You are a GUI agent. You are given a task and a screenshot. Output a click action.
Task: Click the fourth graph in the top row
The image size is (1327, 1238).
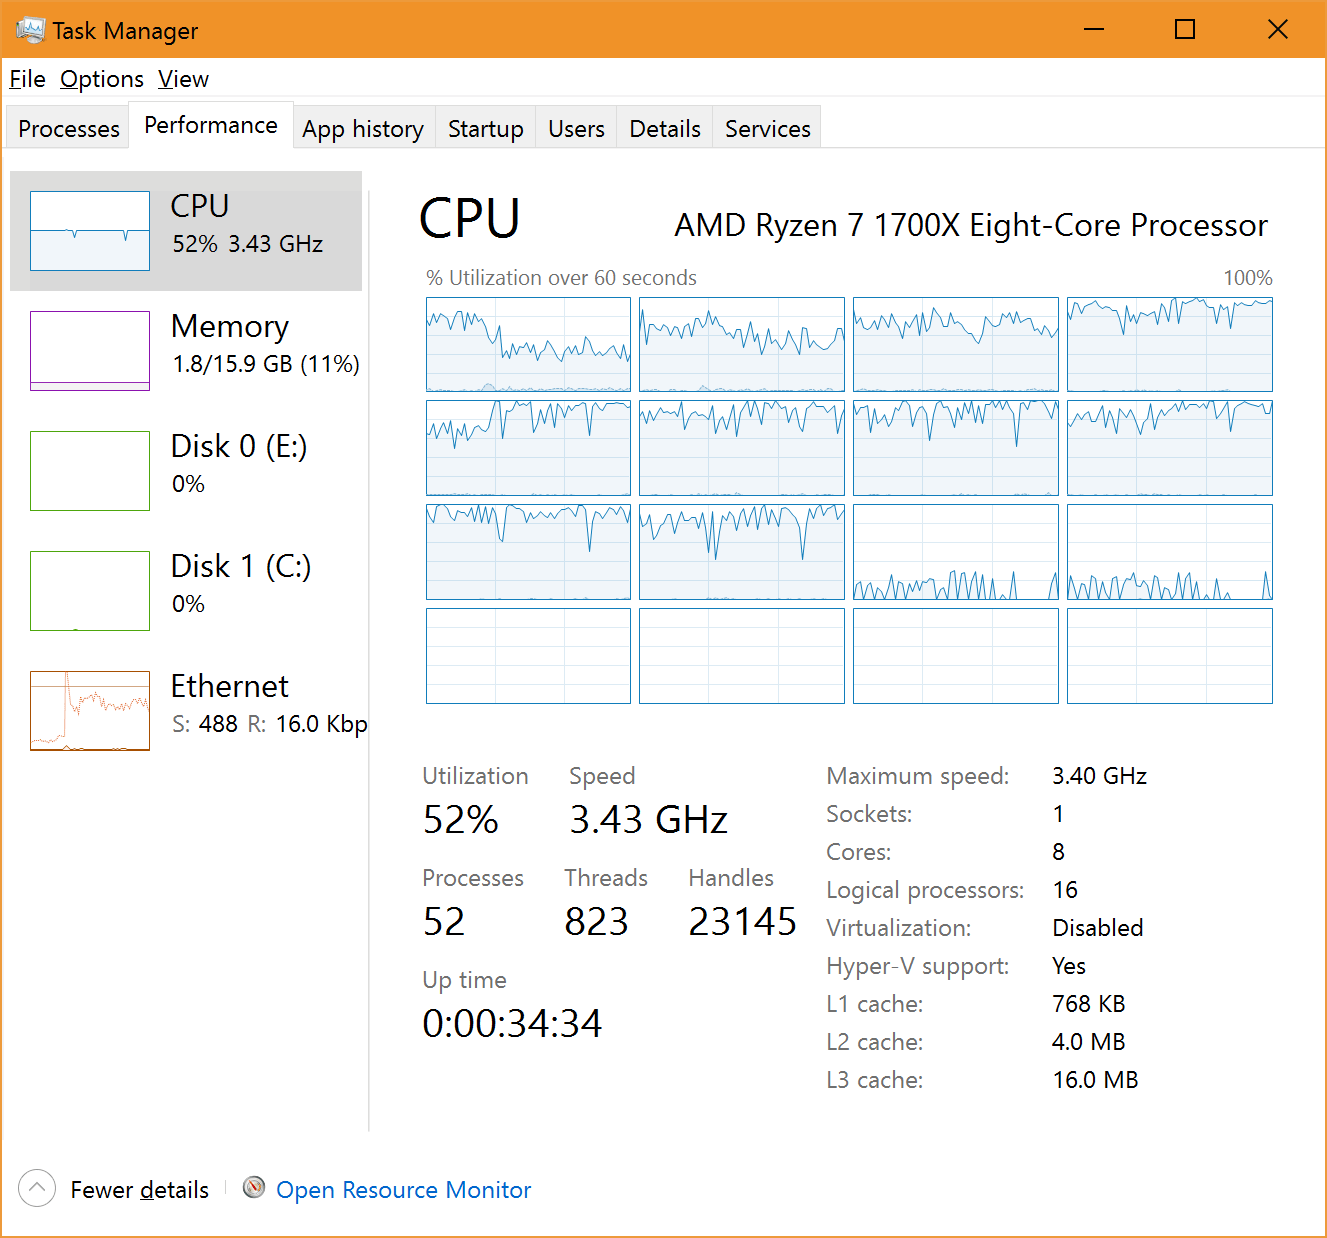tap(1170, 344)
